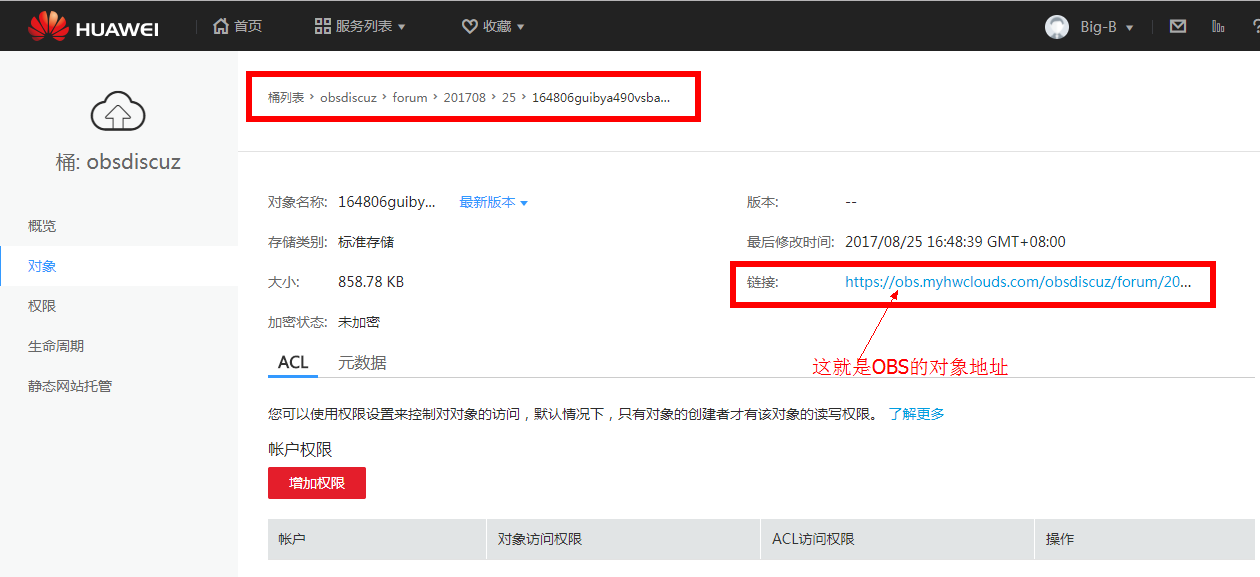The height and width of the screenshot is (577, 1260).
Task: Click the Big-B user avatar
Action: (x=1057, y=27)
